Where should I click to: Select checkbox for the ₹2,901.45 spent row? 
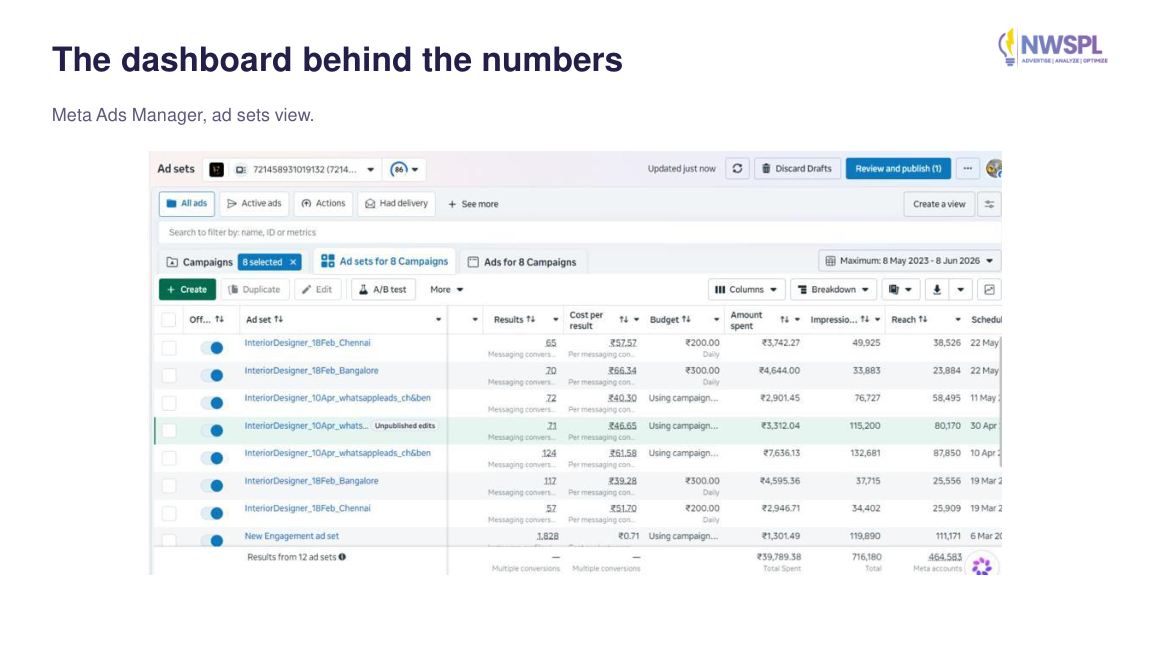click(x=169, y=403)
